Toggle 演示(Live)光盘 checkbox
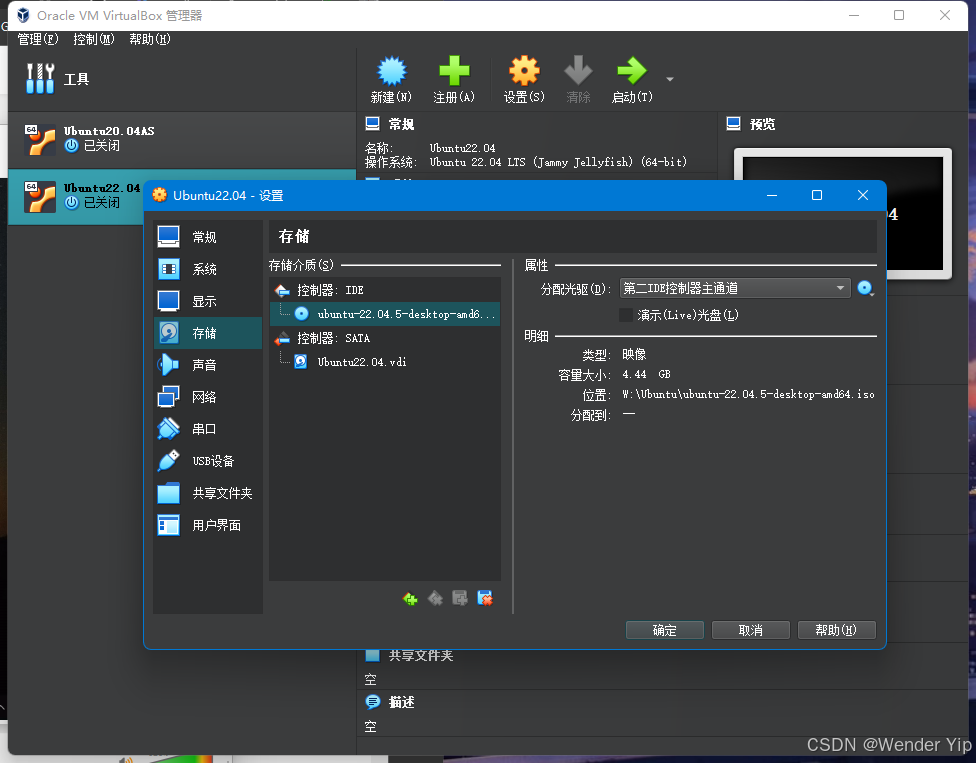The width and height of the screenshot is (976, 763). coord(626,315)
